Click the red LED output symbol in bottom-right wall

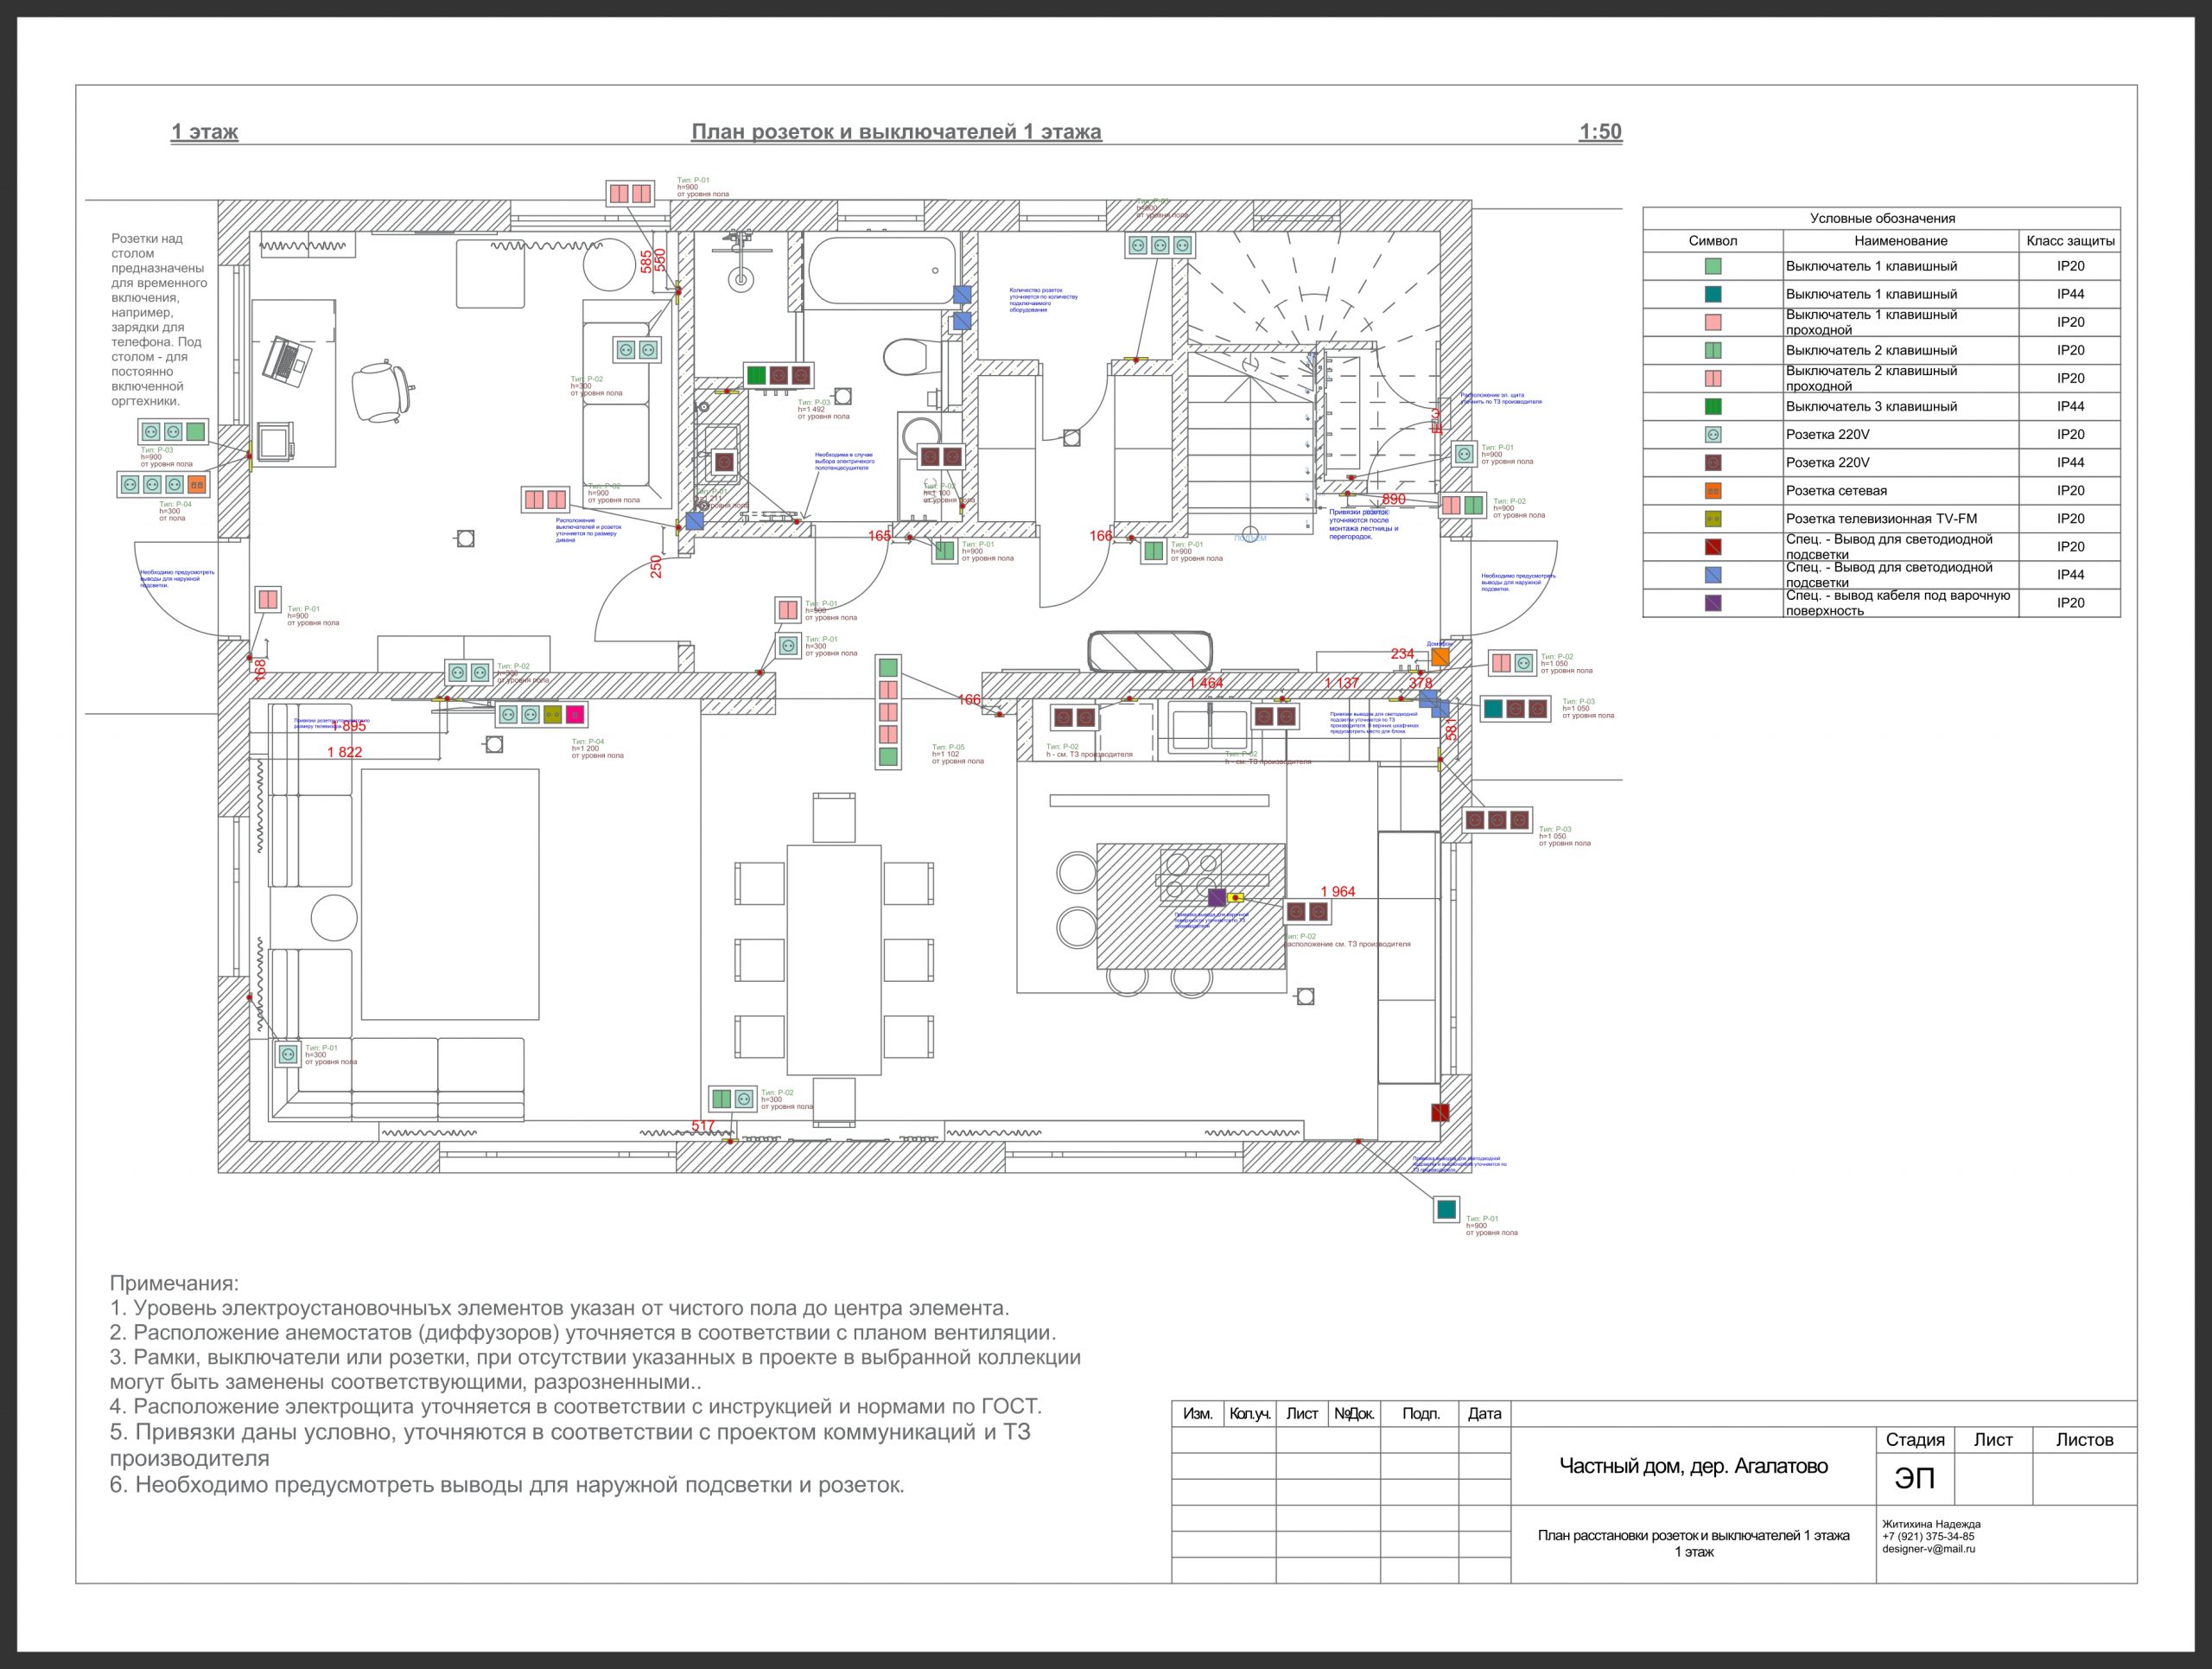tap(1440, 1113)
